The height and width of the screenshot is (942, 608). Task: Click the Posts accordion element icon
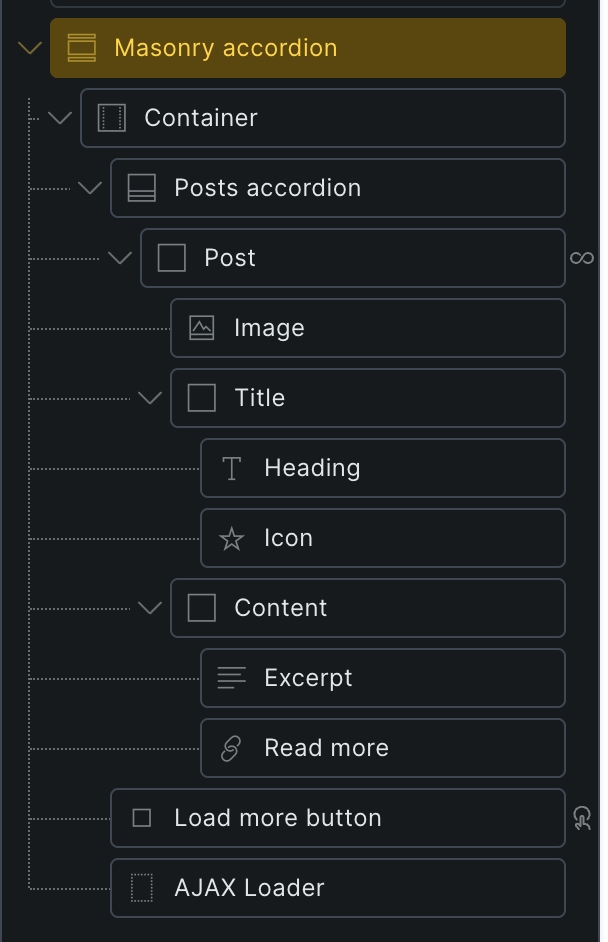point(142,188)
